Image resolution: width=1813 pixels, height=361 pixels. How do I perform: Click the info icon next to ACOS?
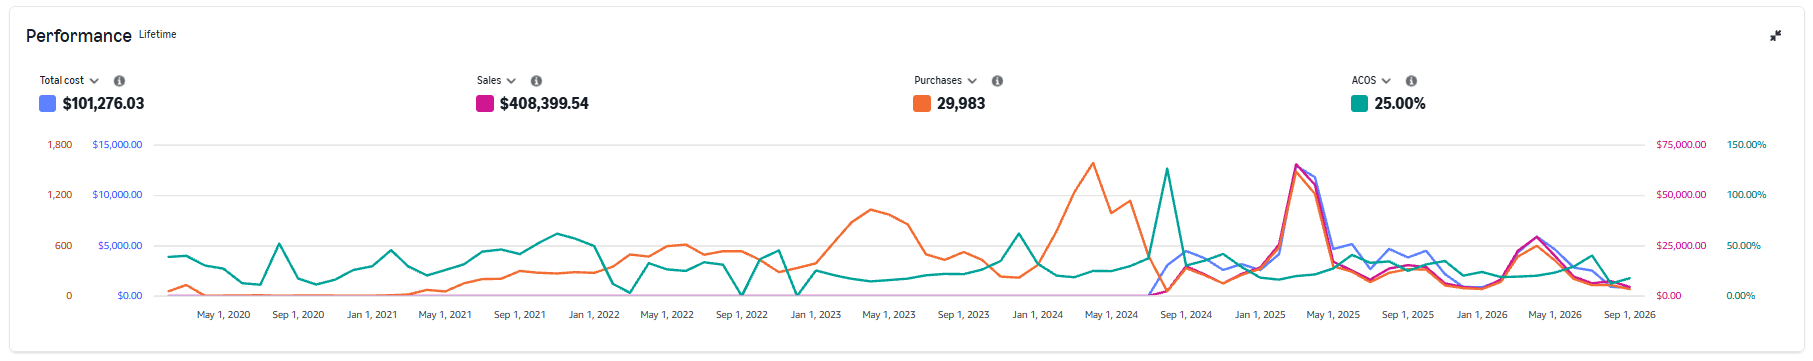pyautogui.click(x=1411, y=81)
